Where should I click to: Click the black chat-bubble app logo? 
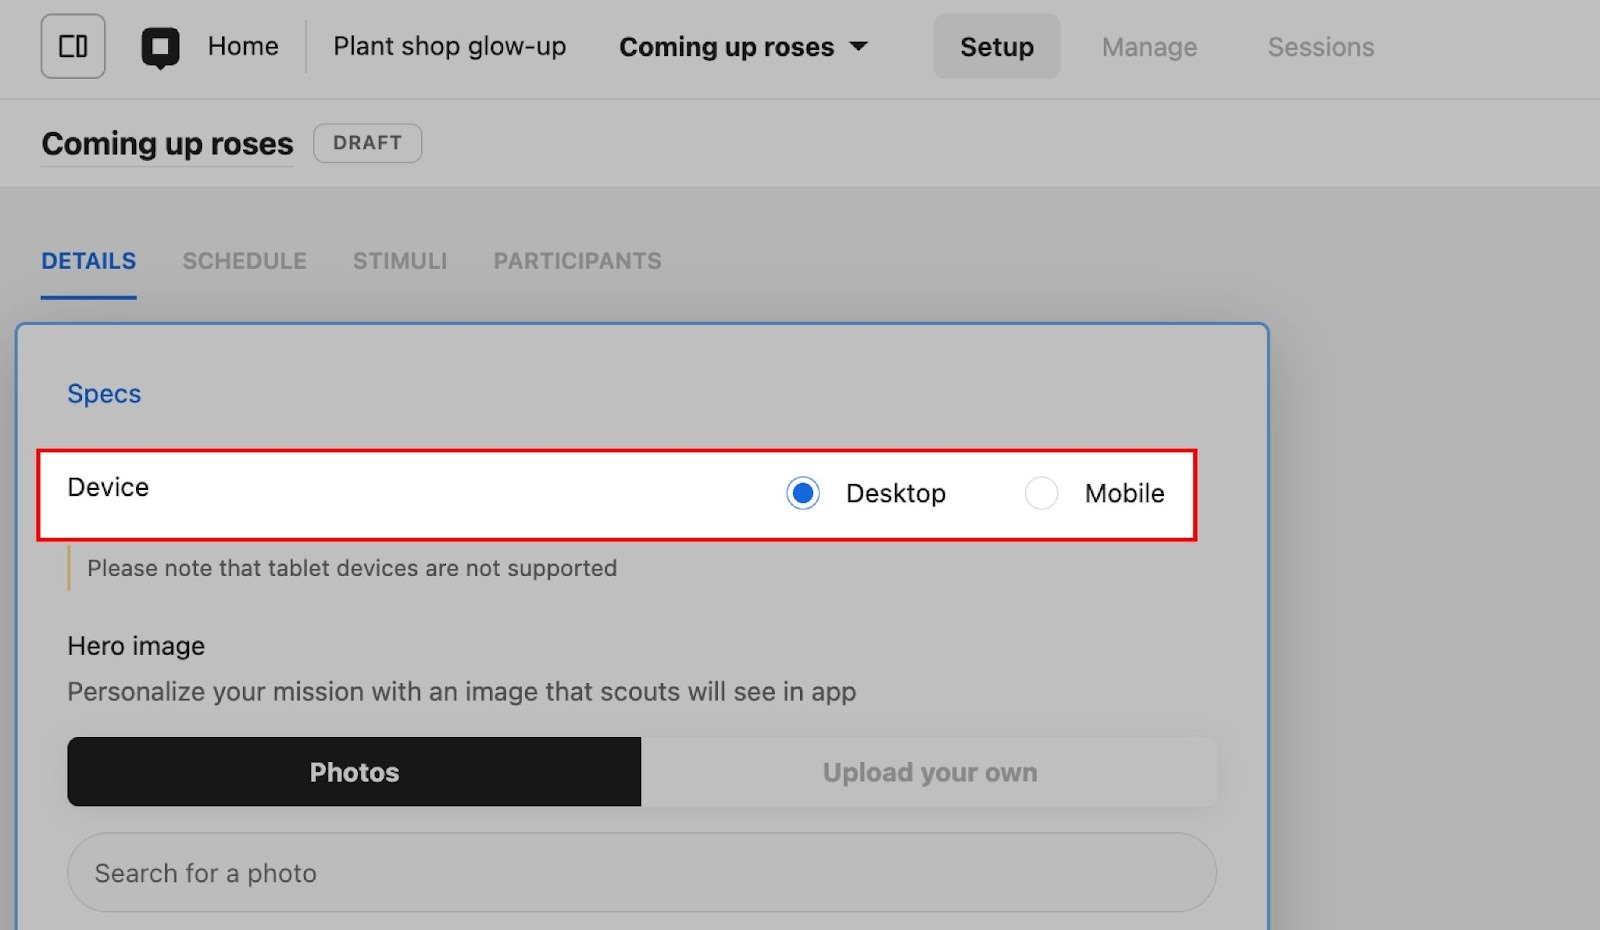coord(160,47)
